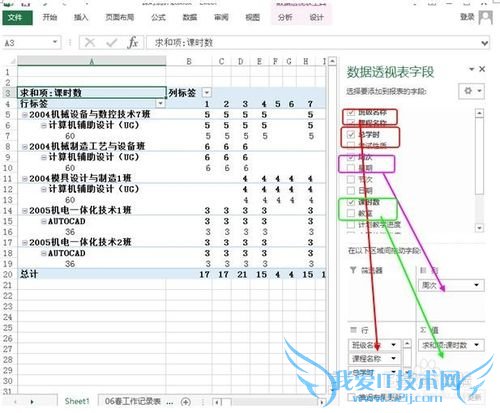
Task: Switch to the 公式 ribbon tab
Action: (x=158, y=17)
